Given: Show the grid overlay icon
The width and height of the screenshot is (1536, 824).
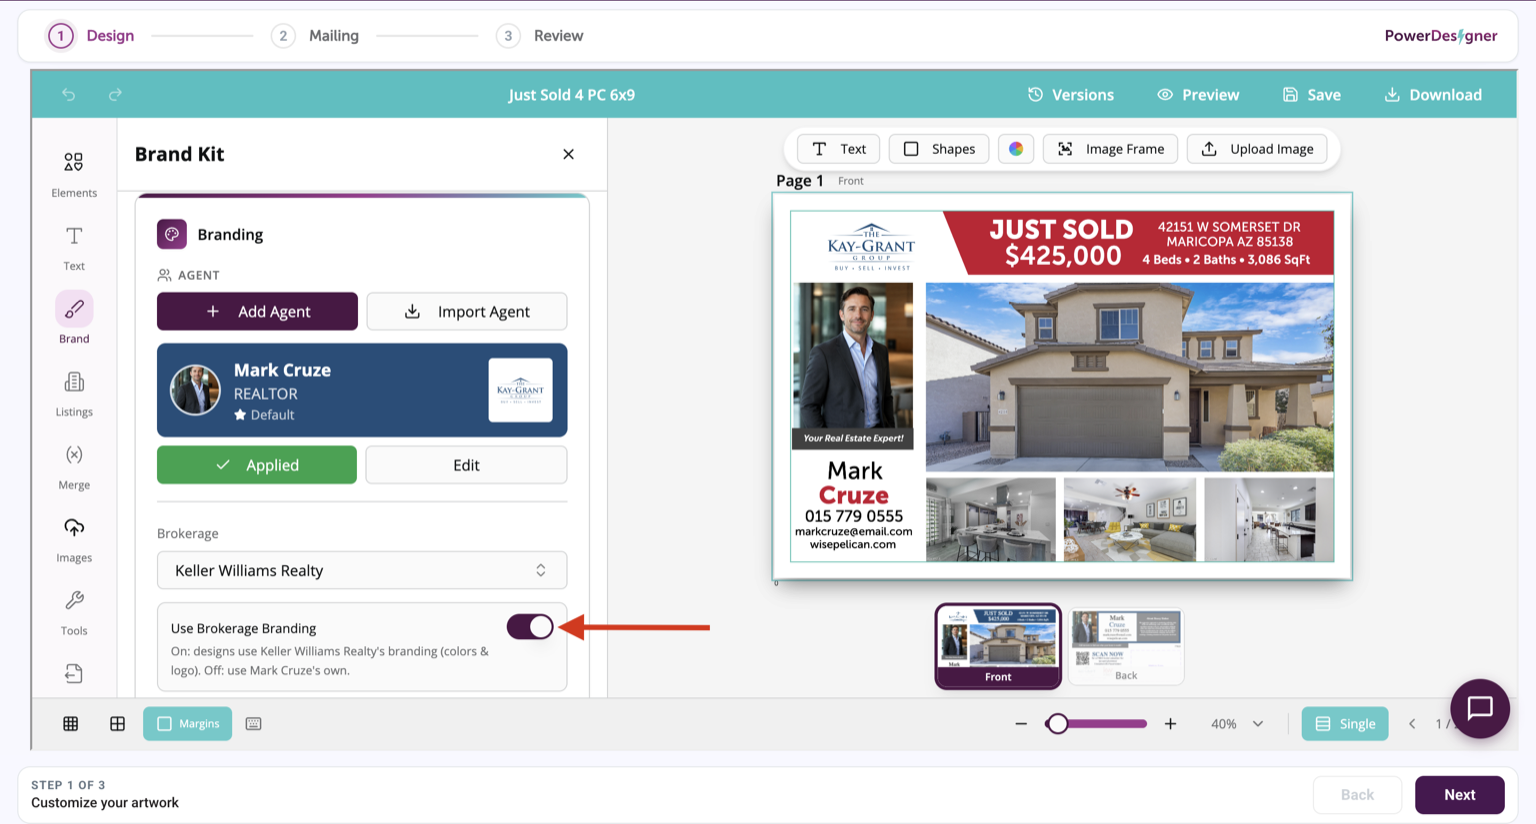Looking at the screenshot, I should 71,724.
